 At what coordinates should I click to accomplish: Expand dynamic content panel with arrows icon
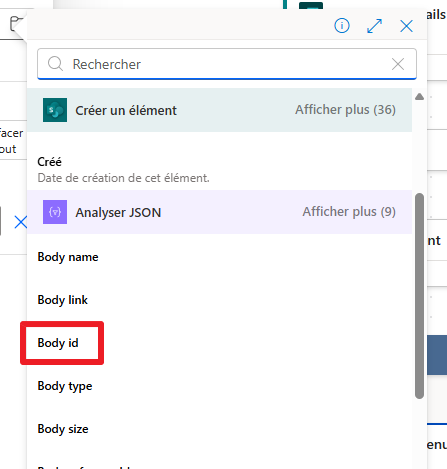coord(374,26)
